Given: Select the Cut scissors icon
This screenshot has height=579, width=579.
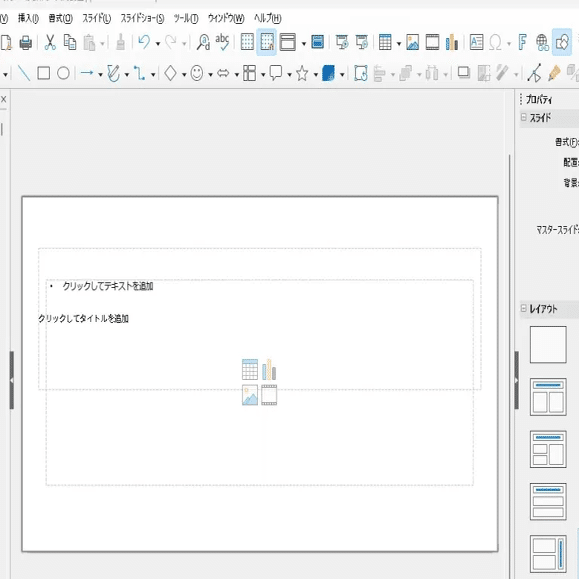Looking at the screenshot, I should (50, 42).
